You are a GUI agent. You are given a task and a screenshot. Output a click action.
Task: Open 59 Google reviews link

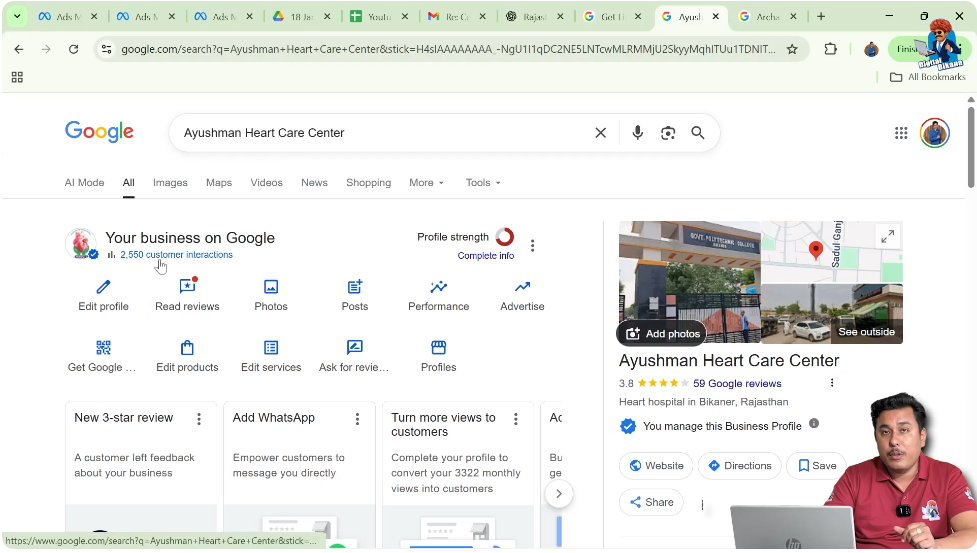click(x=737, y=383)
